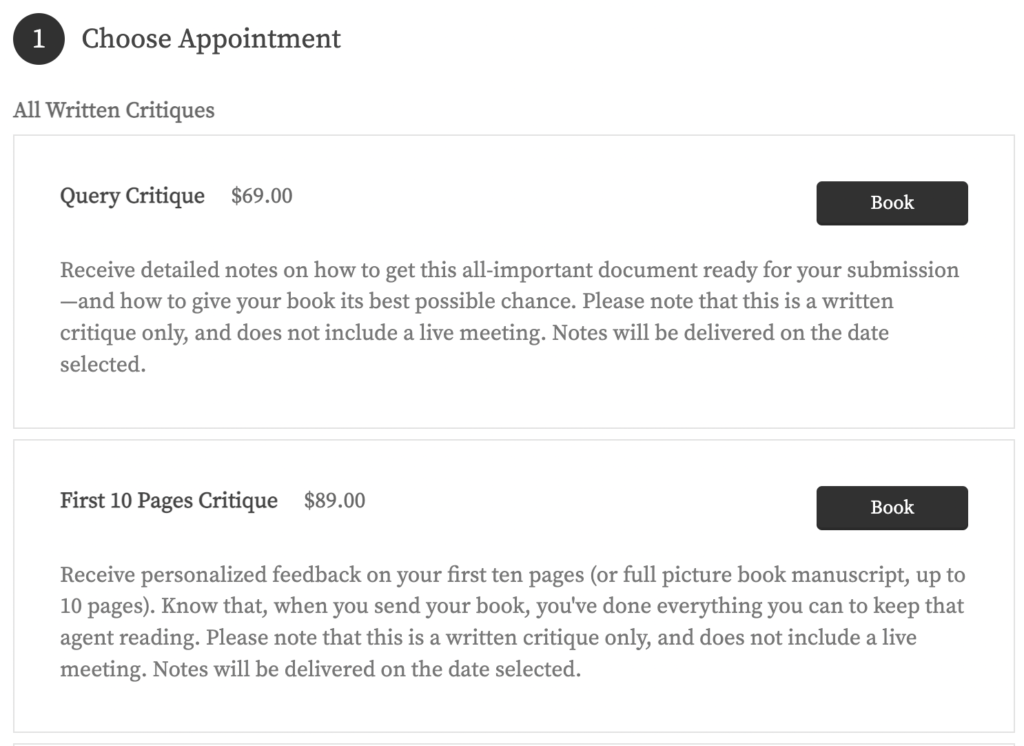Select the Query Critique title
This screenshot has width=1024, height=746.
click(132, 196)
